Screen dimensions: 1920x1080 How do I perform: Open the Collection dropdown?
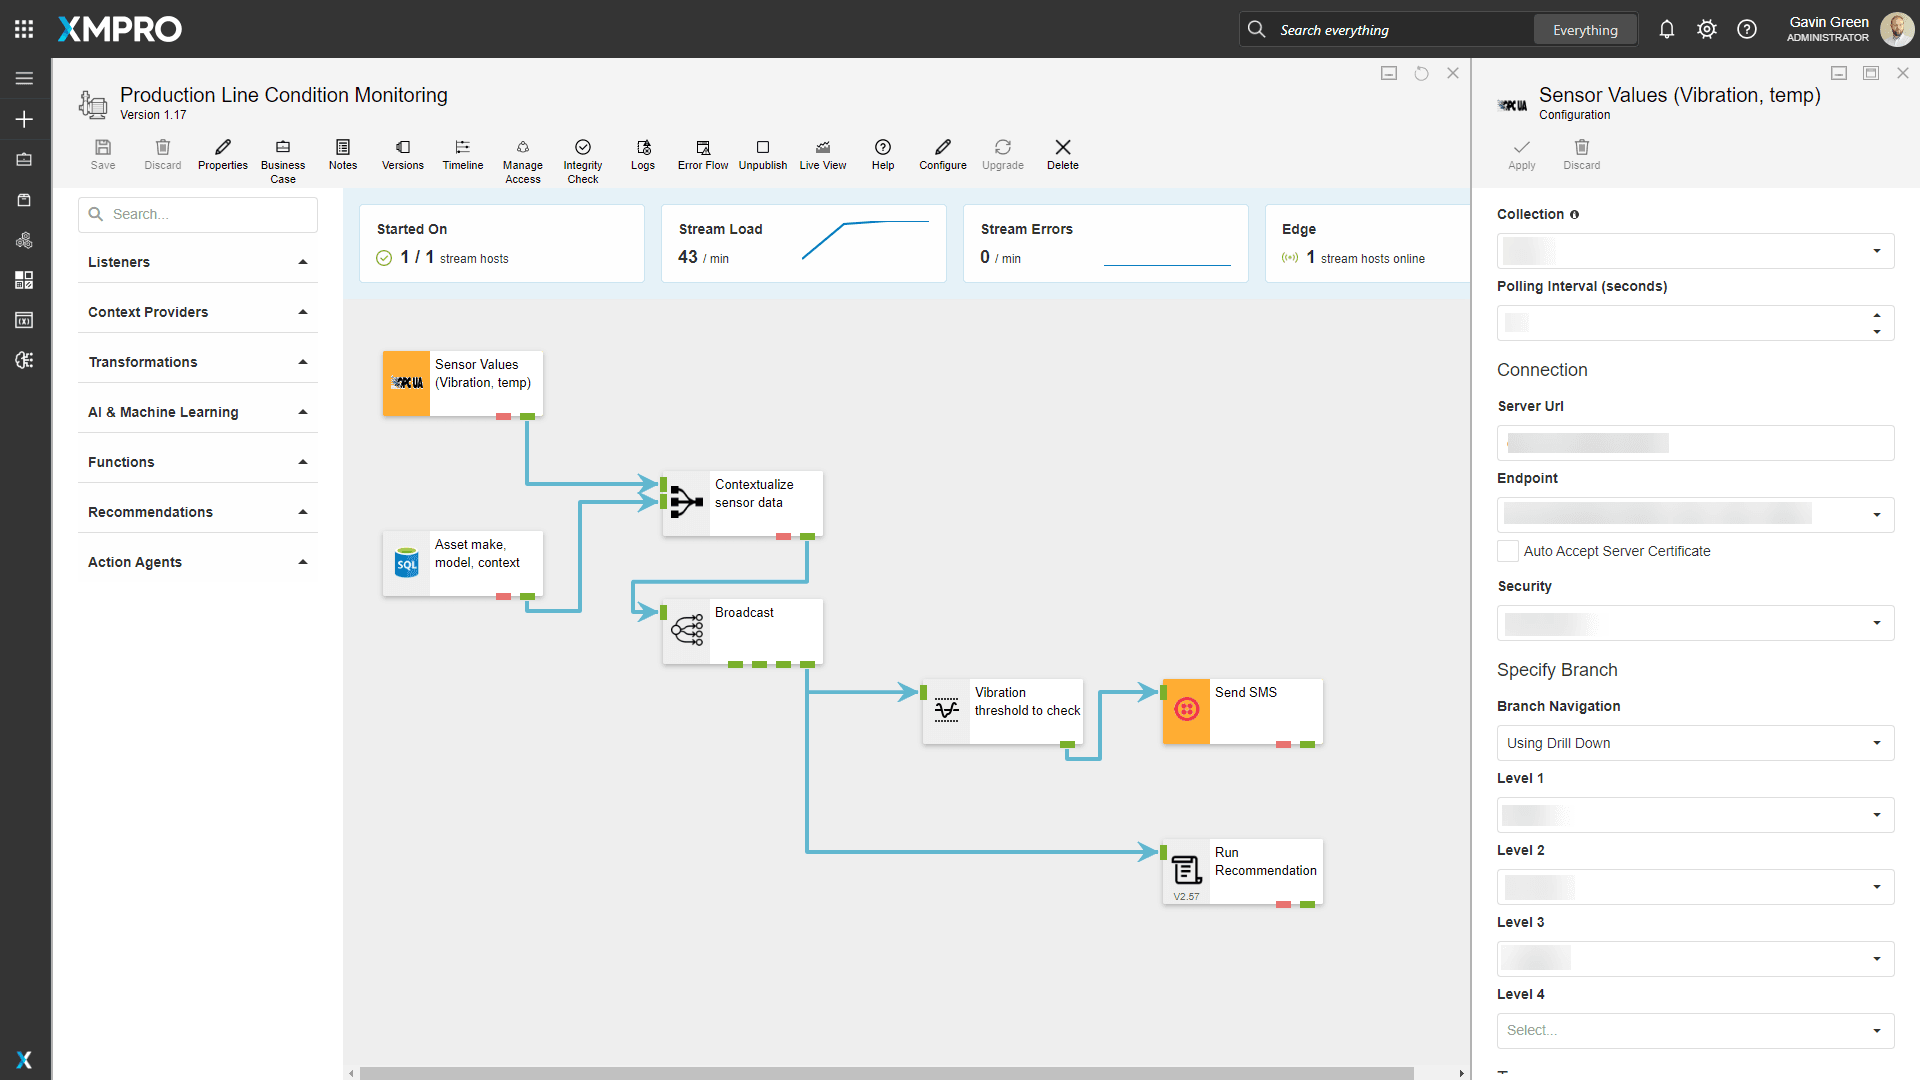click(x=1694, y=251)
